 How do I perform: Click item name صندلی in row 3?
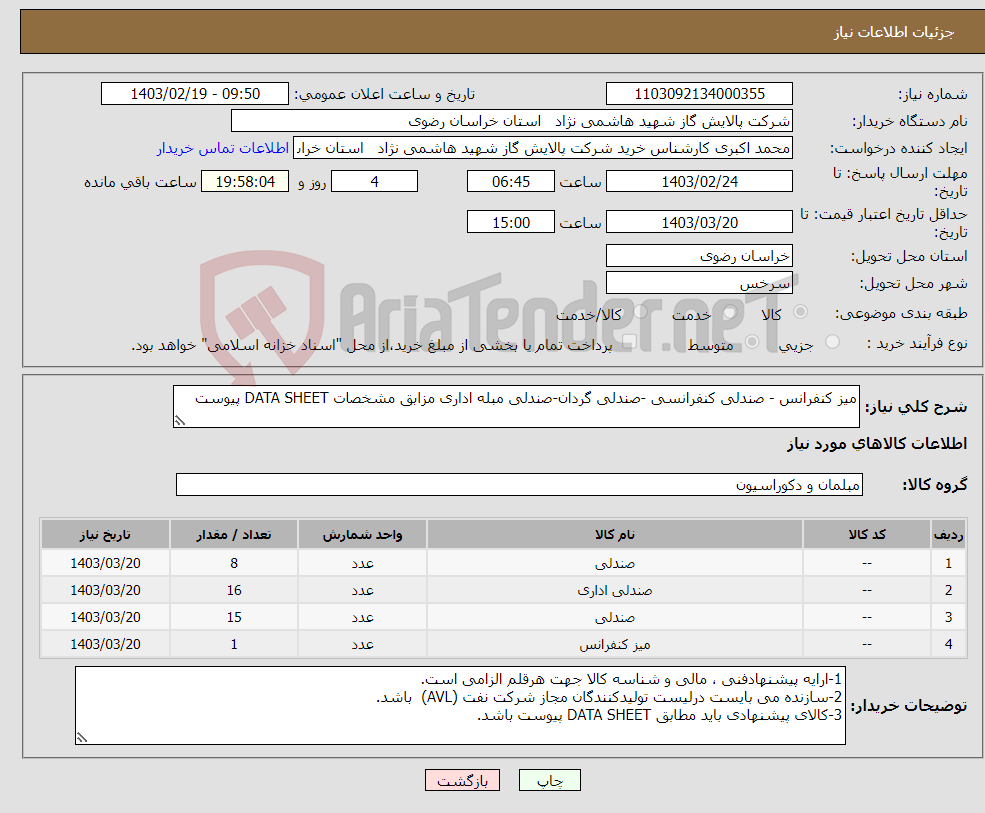(x=614, y=618)
